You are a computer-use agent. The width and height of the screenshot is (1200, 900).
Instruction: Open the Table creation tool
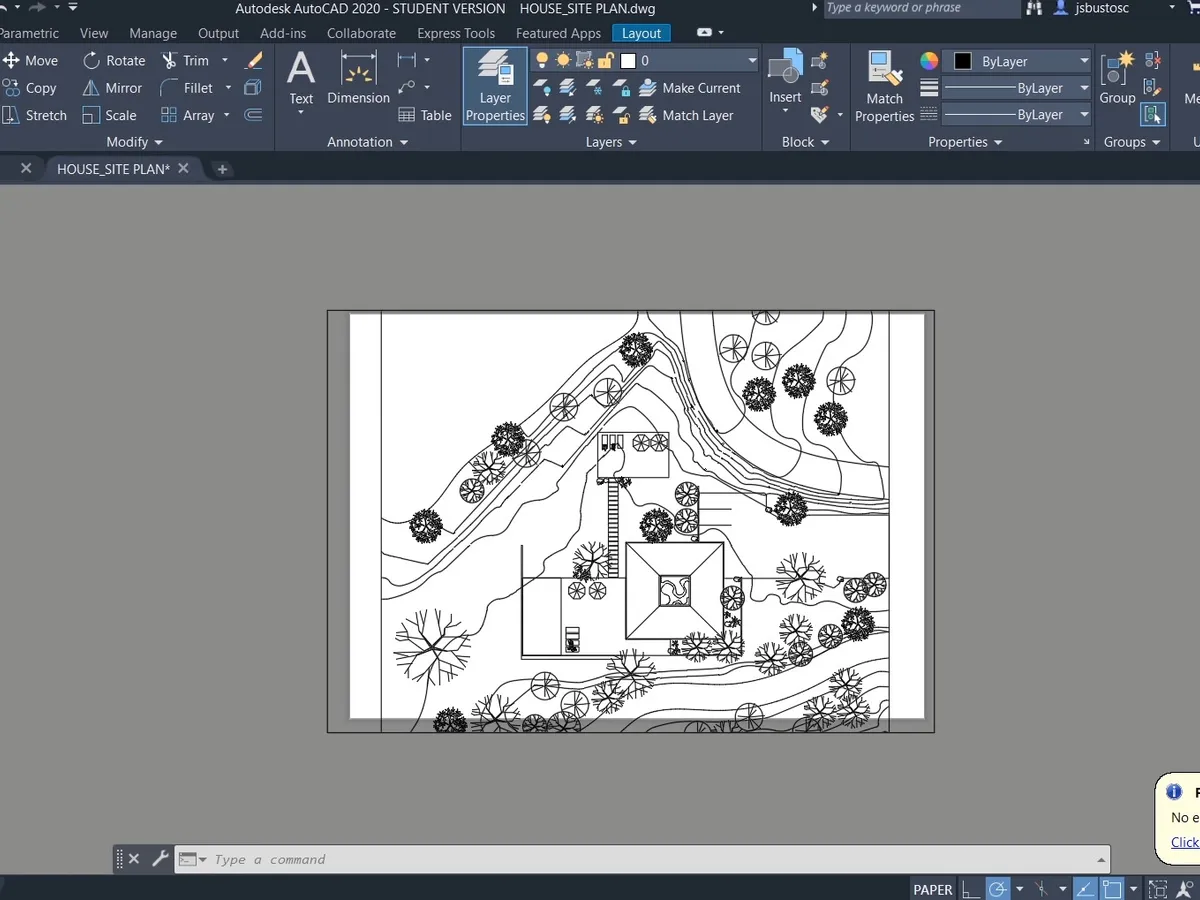click(x=425, y=115)
